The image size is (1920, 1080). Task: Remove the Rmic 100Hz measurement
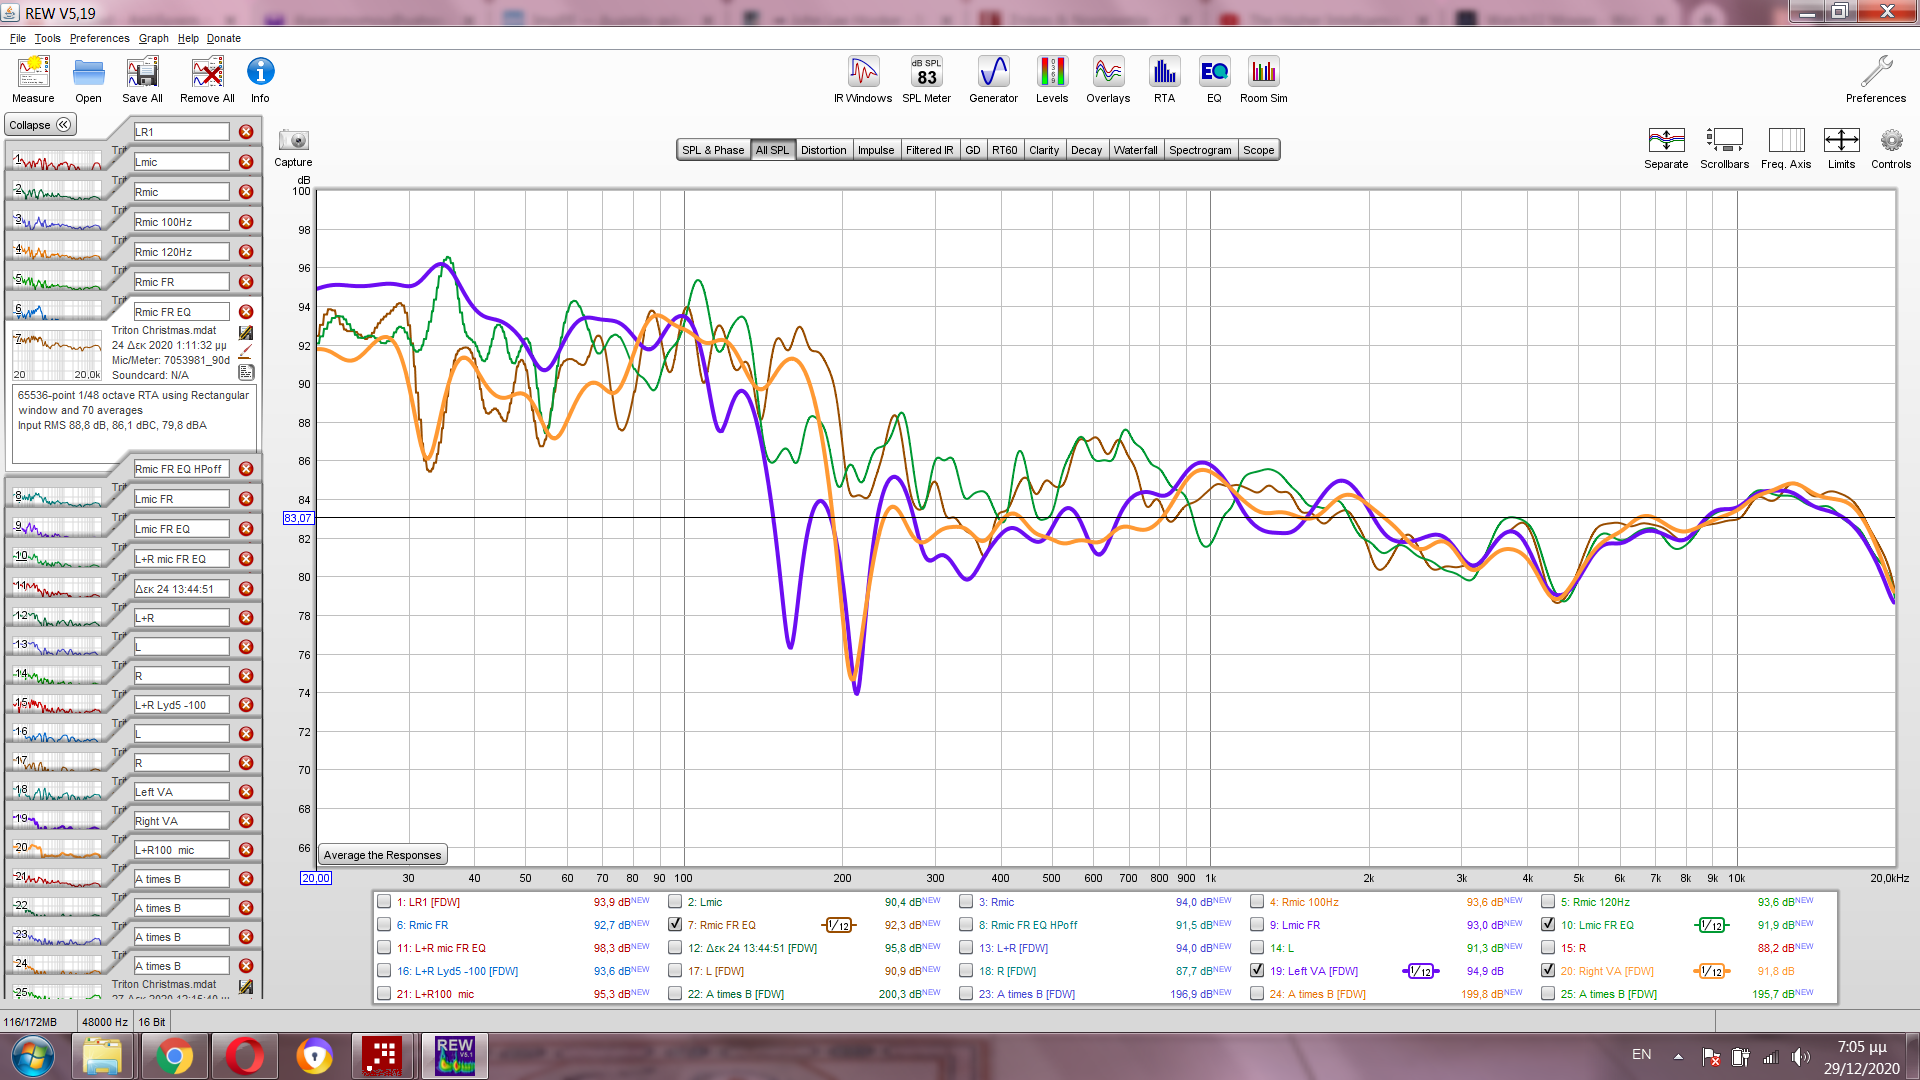coord(246,222)
